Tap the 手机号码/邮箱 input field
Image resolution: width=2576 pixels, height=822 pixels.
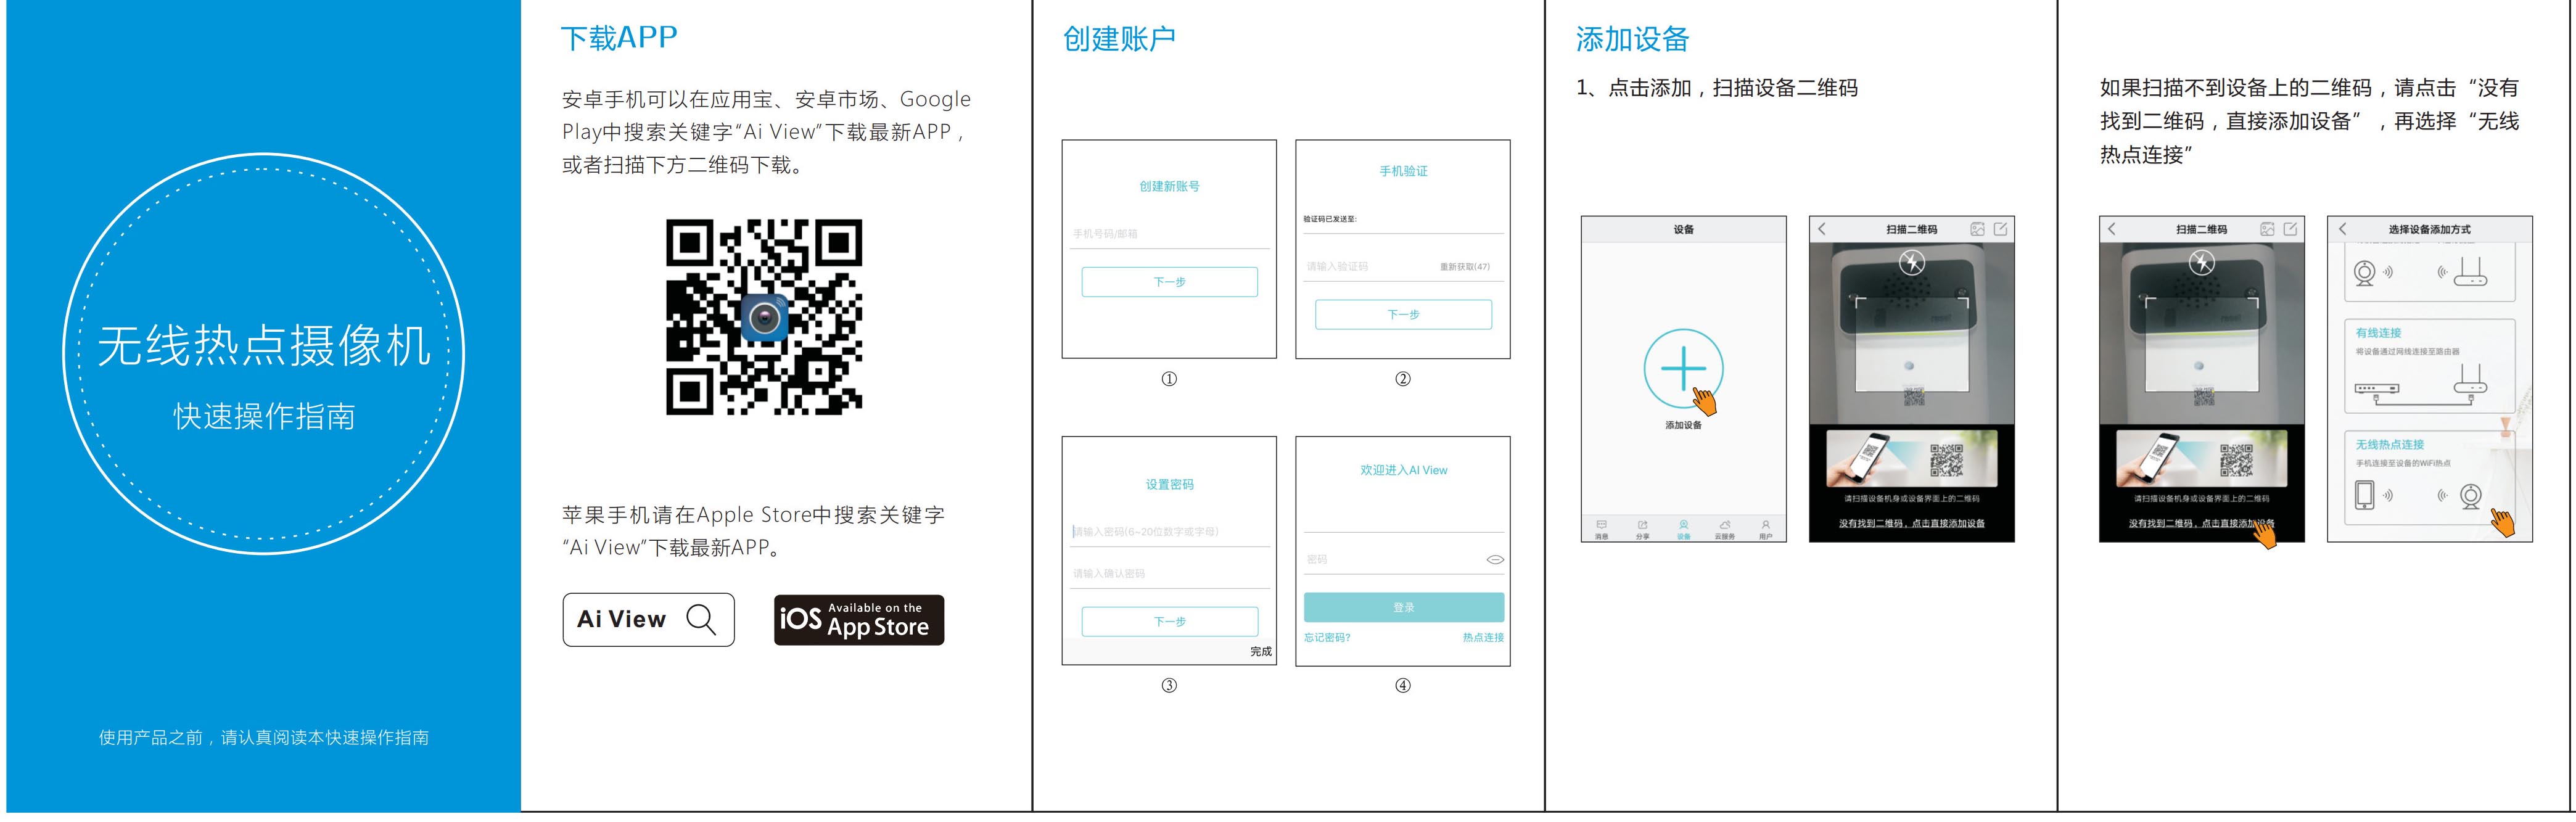click(1169, 234)
